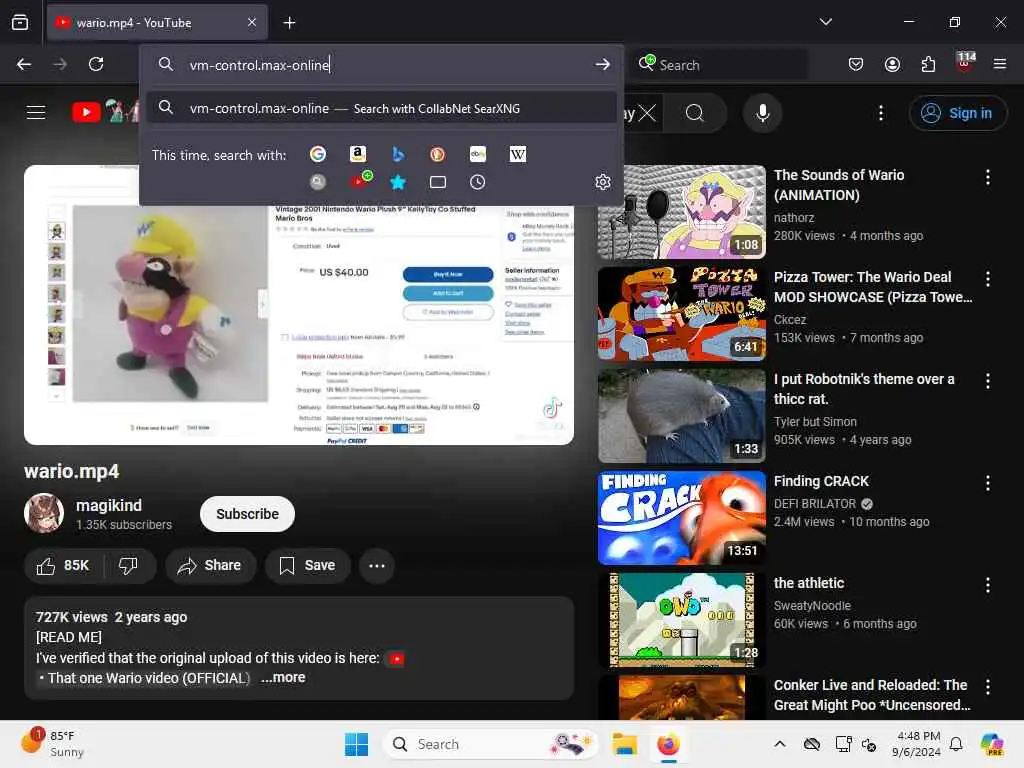Go to YouTube home via logo
Screen dimensions: 1024x768
(x=104, y=112)
